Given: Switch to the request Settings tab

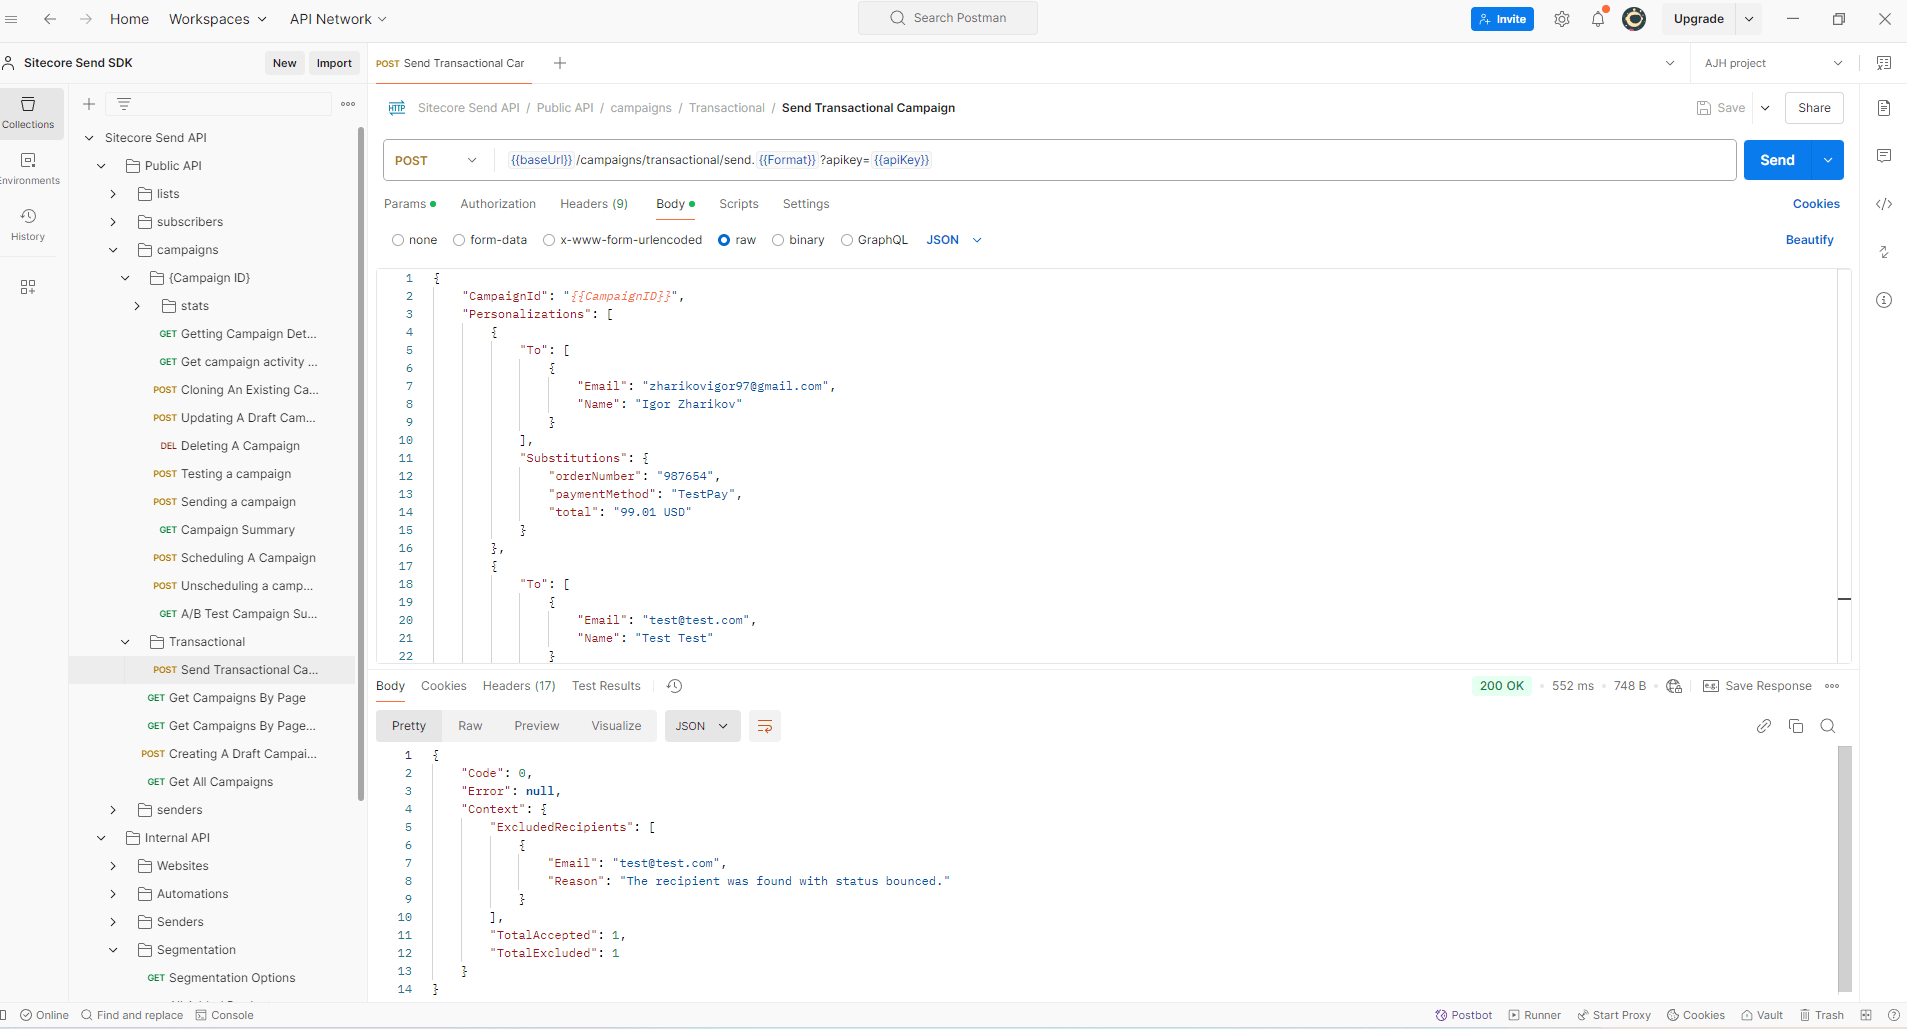Looking at the screenshot, I should [806, 204].
